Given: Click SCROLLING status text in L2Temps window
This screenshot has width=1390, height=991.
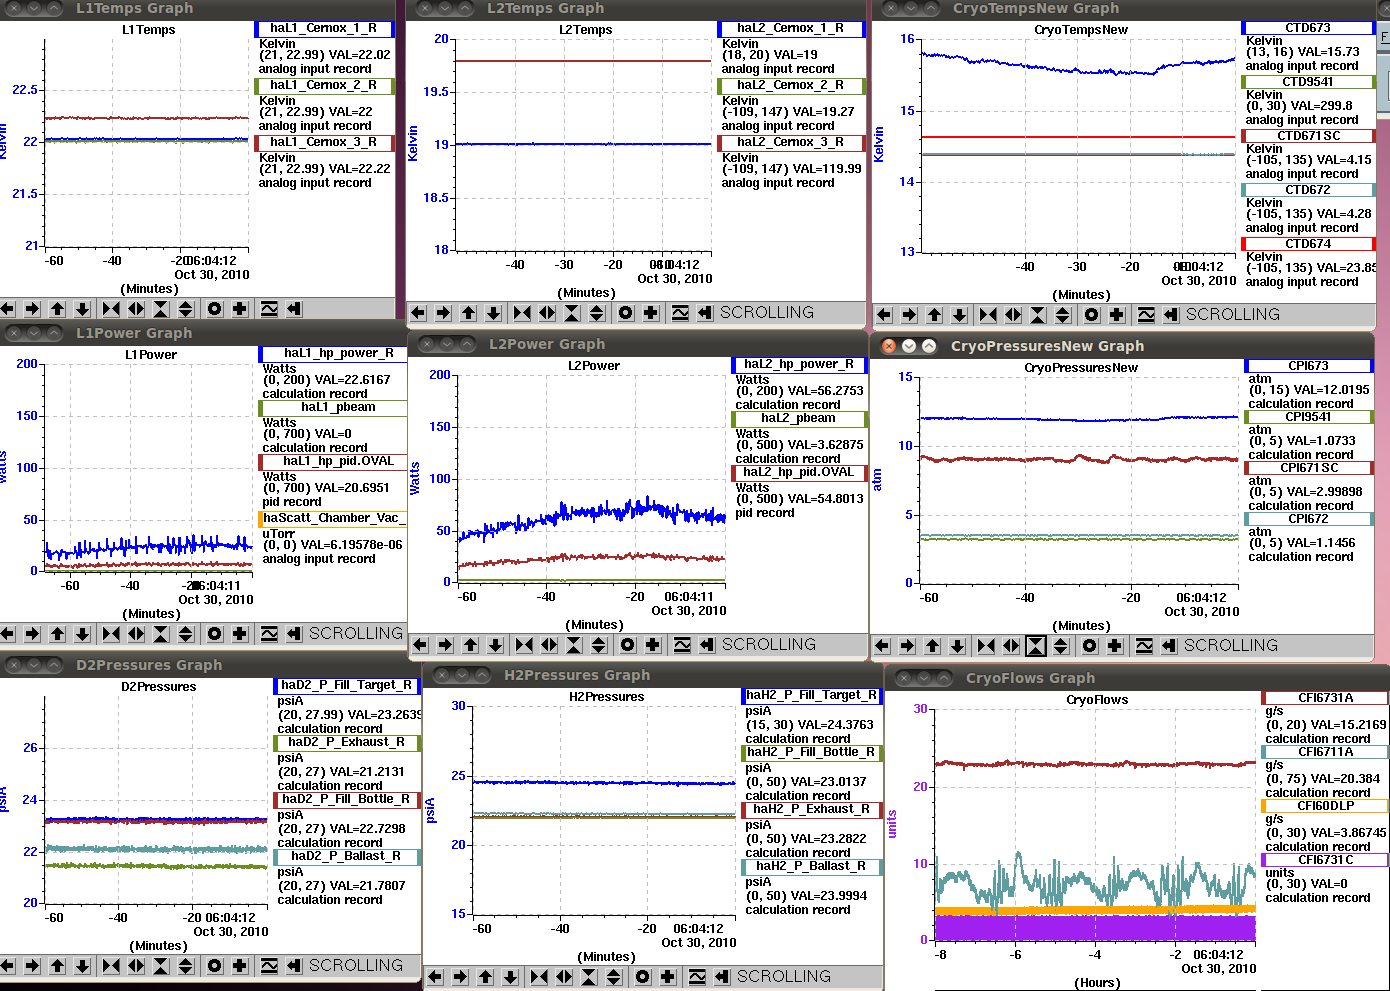Looking at the screenshot, I should click(767, 313).
